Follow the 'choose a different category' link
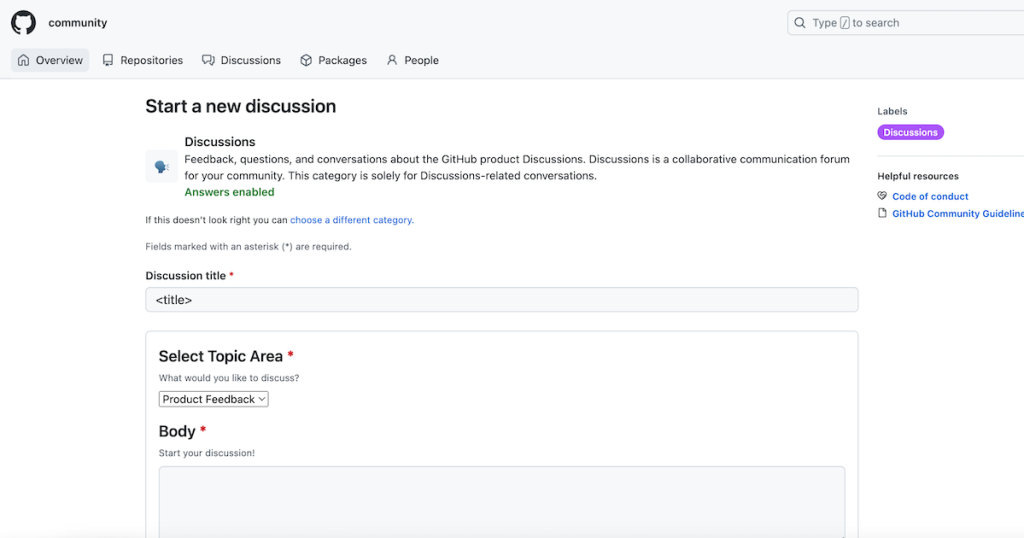1024x538 pixels. point(351,220)
